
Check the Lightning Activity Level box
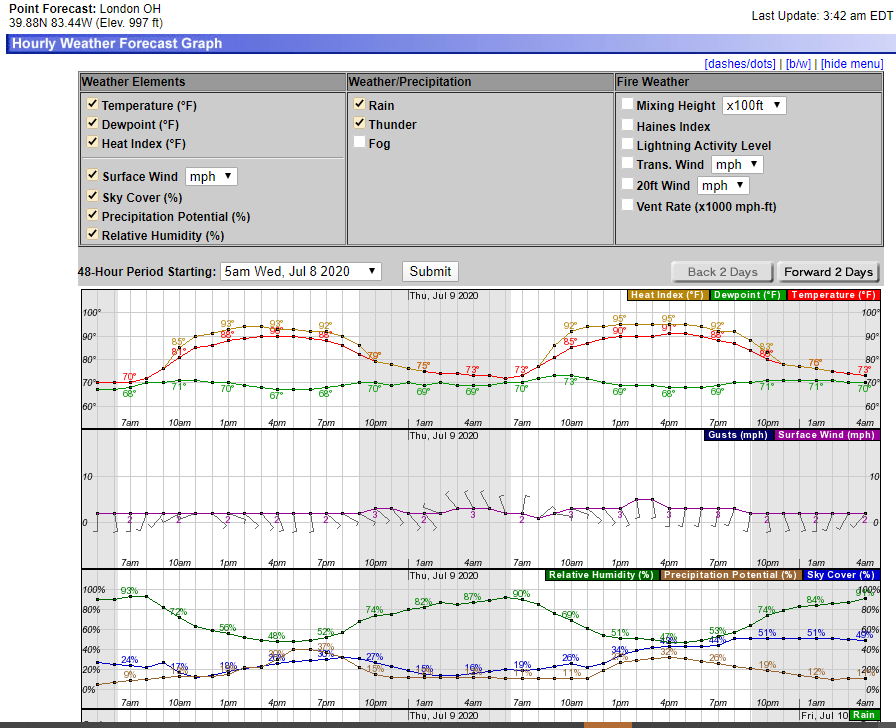coord(627,145)
